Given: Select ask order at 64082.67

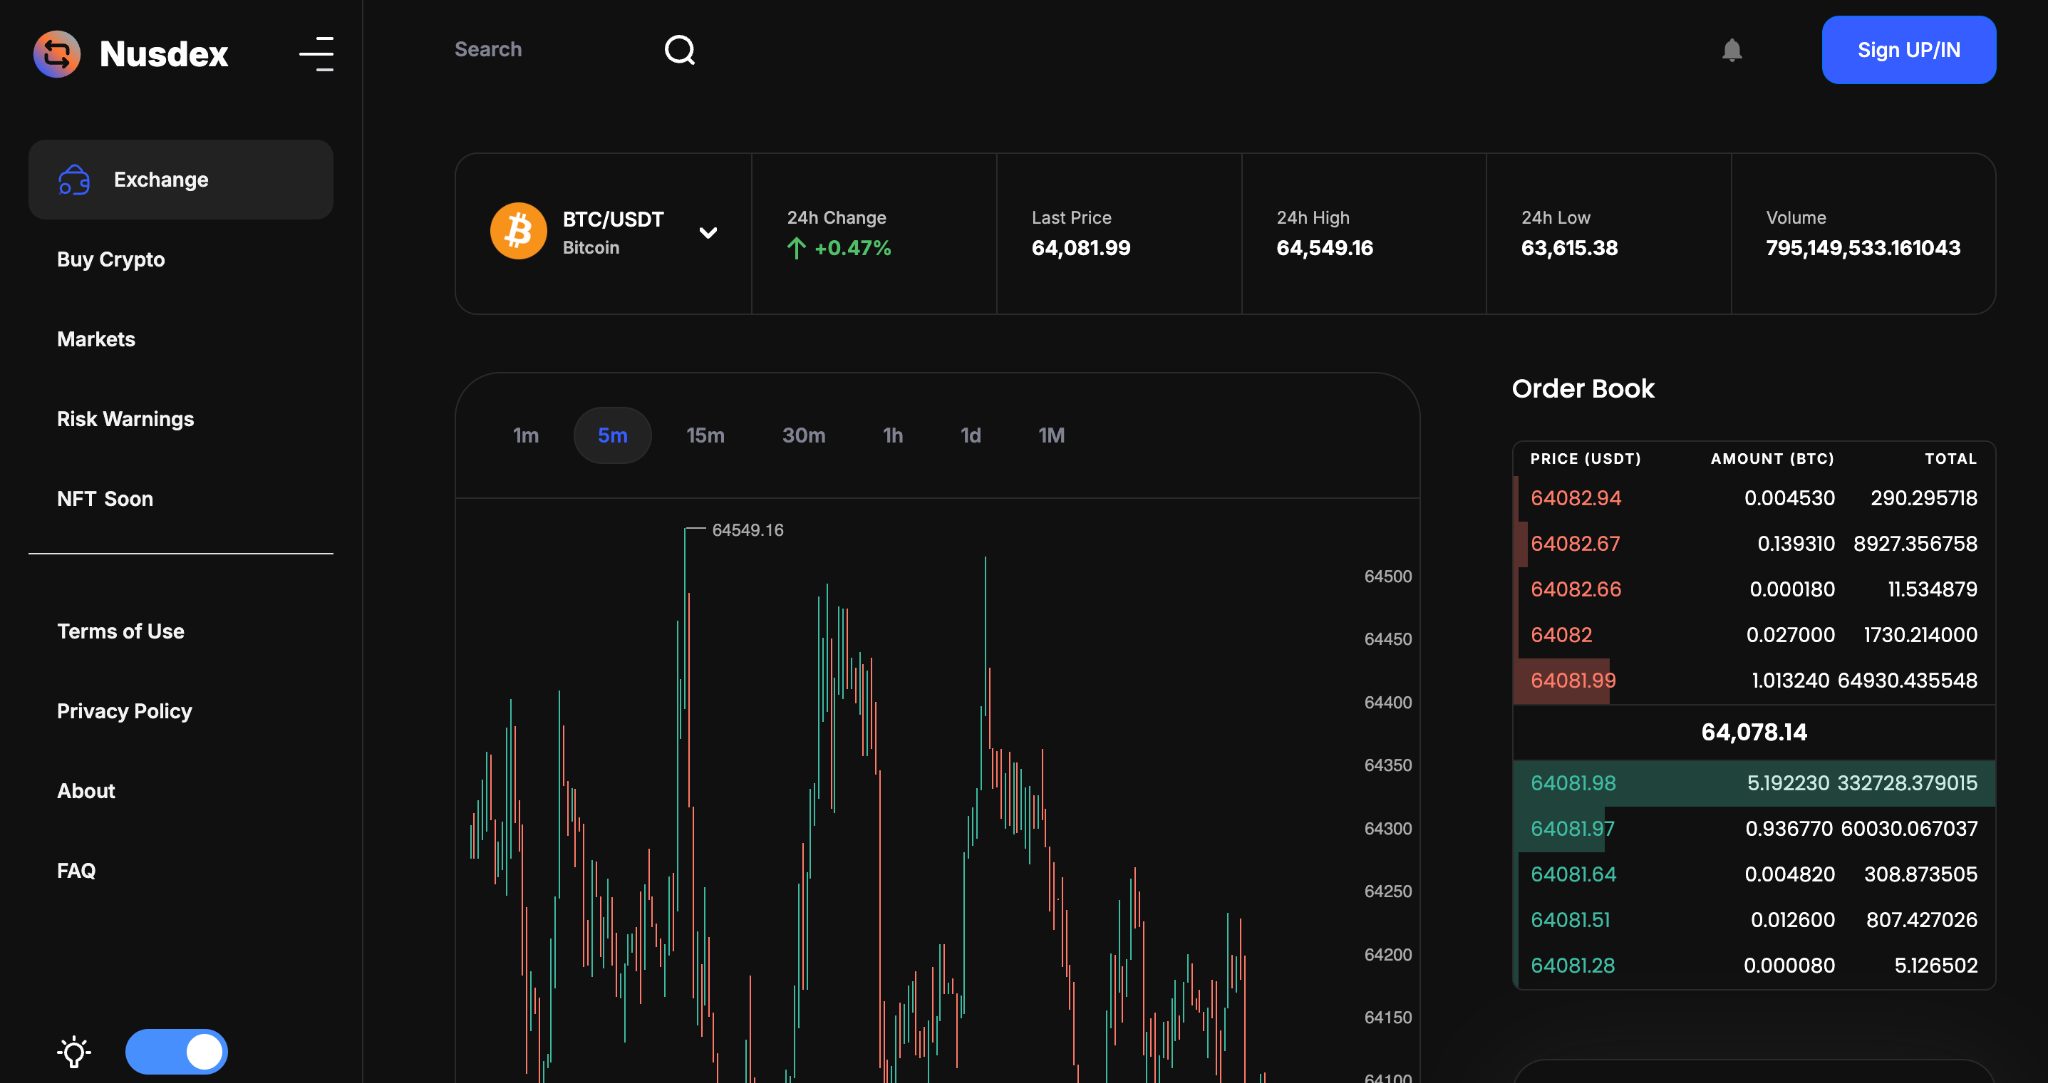Looking at the screenshot, I should 1754,544.
